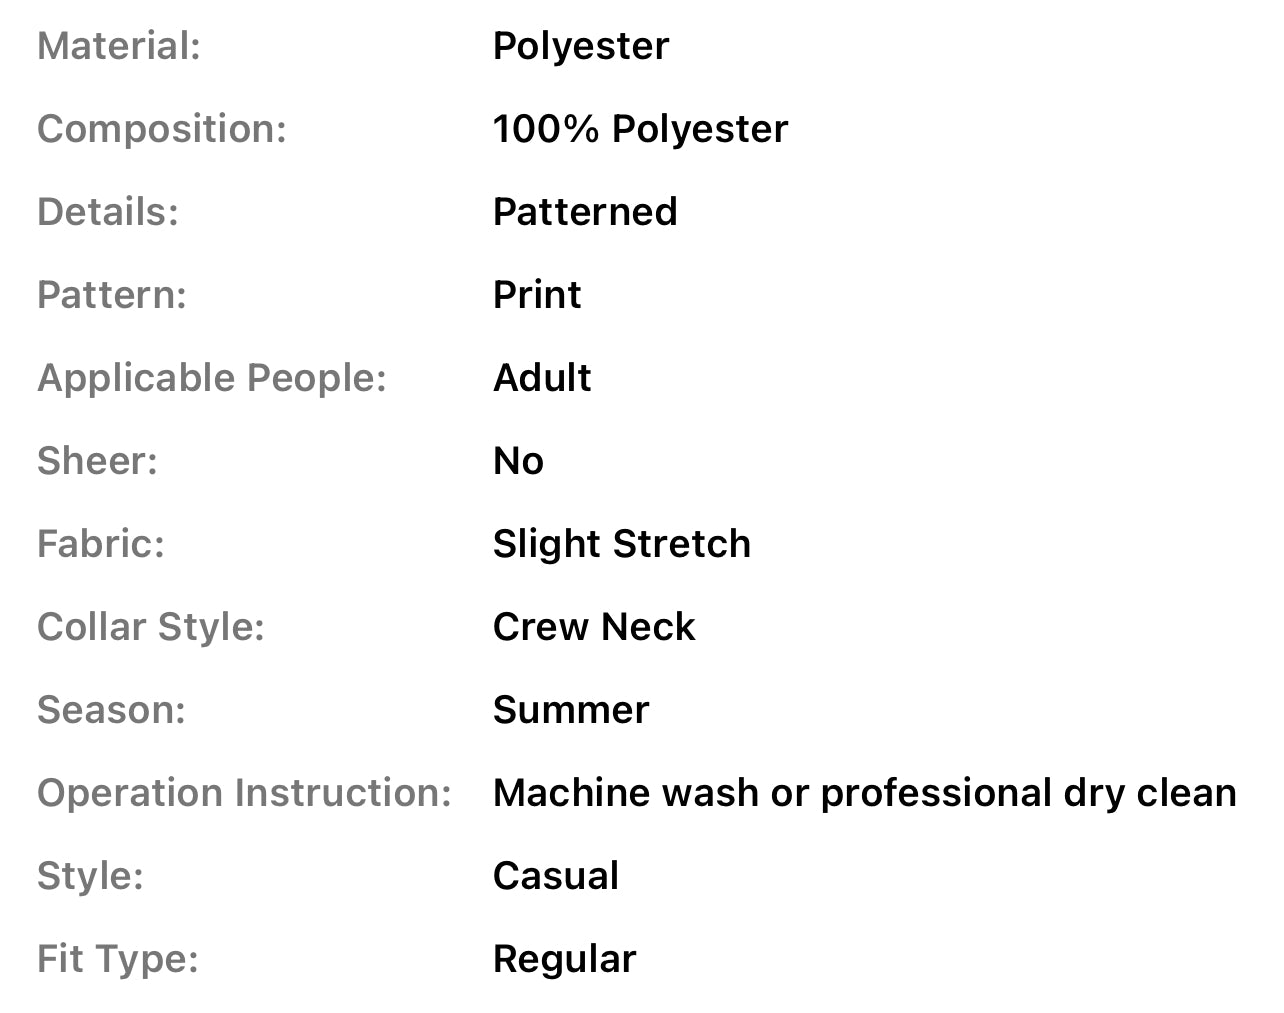The height and width of the screenshot is (1013, 1284).
Task: Select the "Print" pattern value
Action: pyautogui.click(x=537, y=295)
